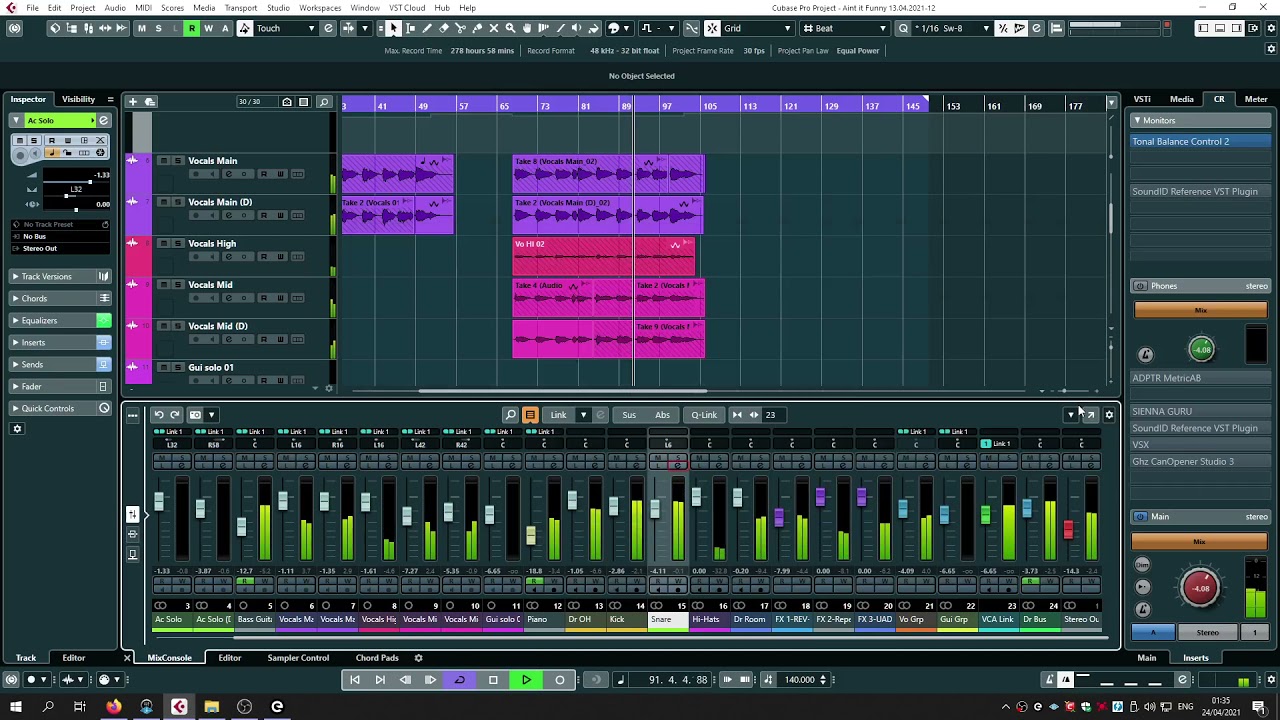
Task: Adjust the red Main level knob
Action: [x=1200, y=587]
